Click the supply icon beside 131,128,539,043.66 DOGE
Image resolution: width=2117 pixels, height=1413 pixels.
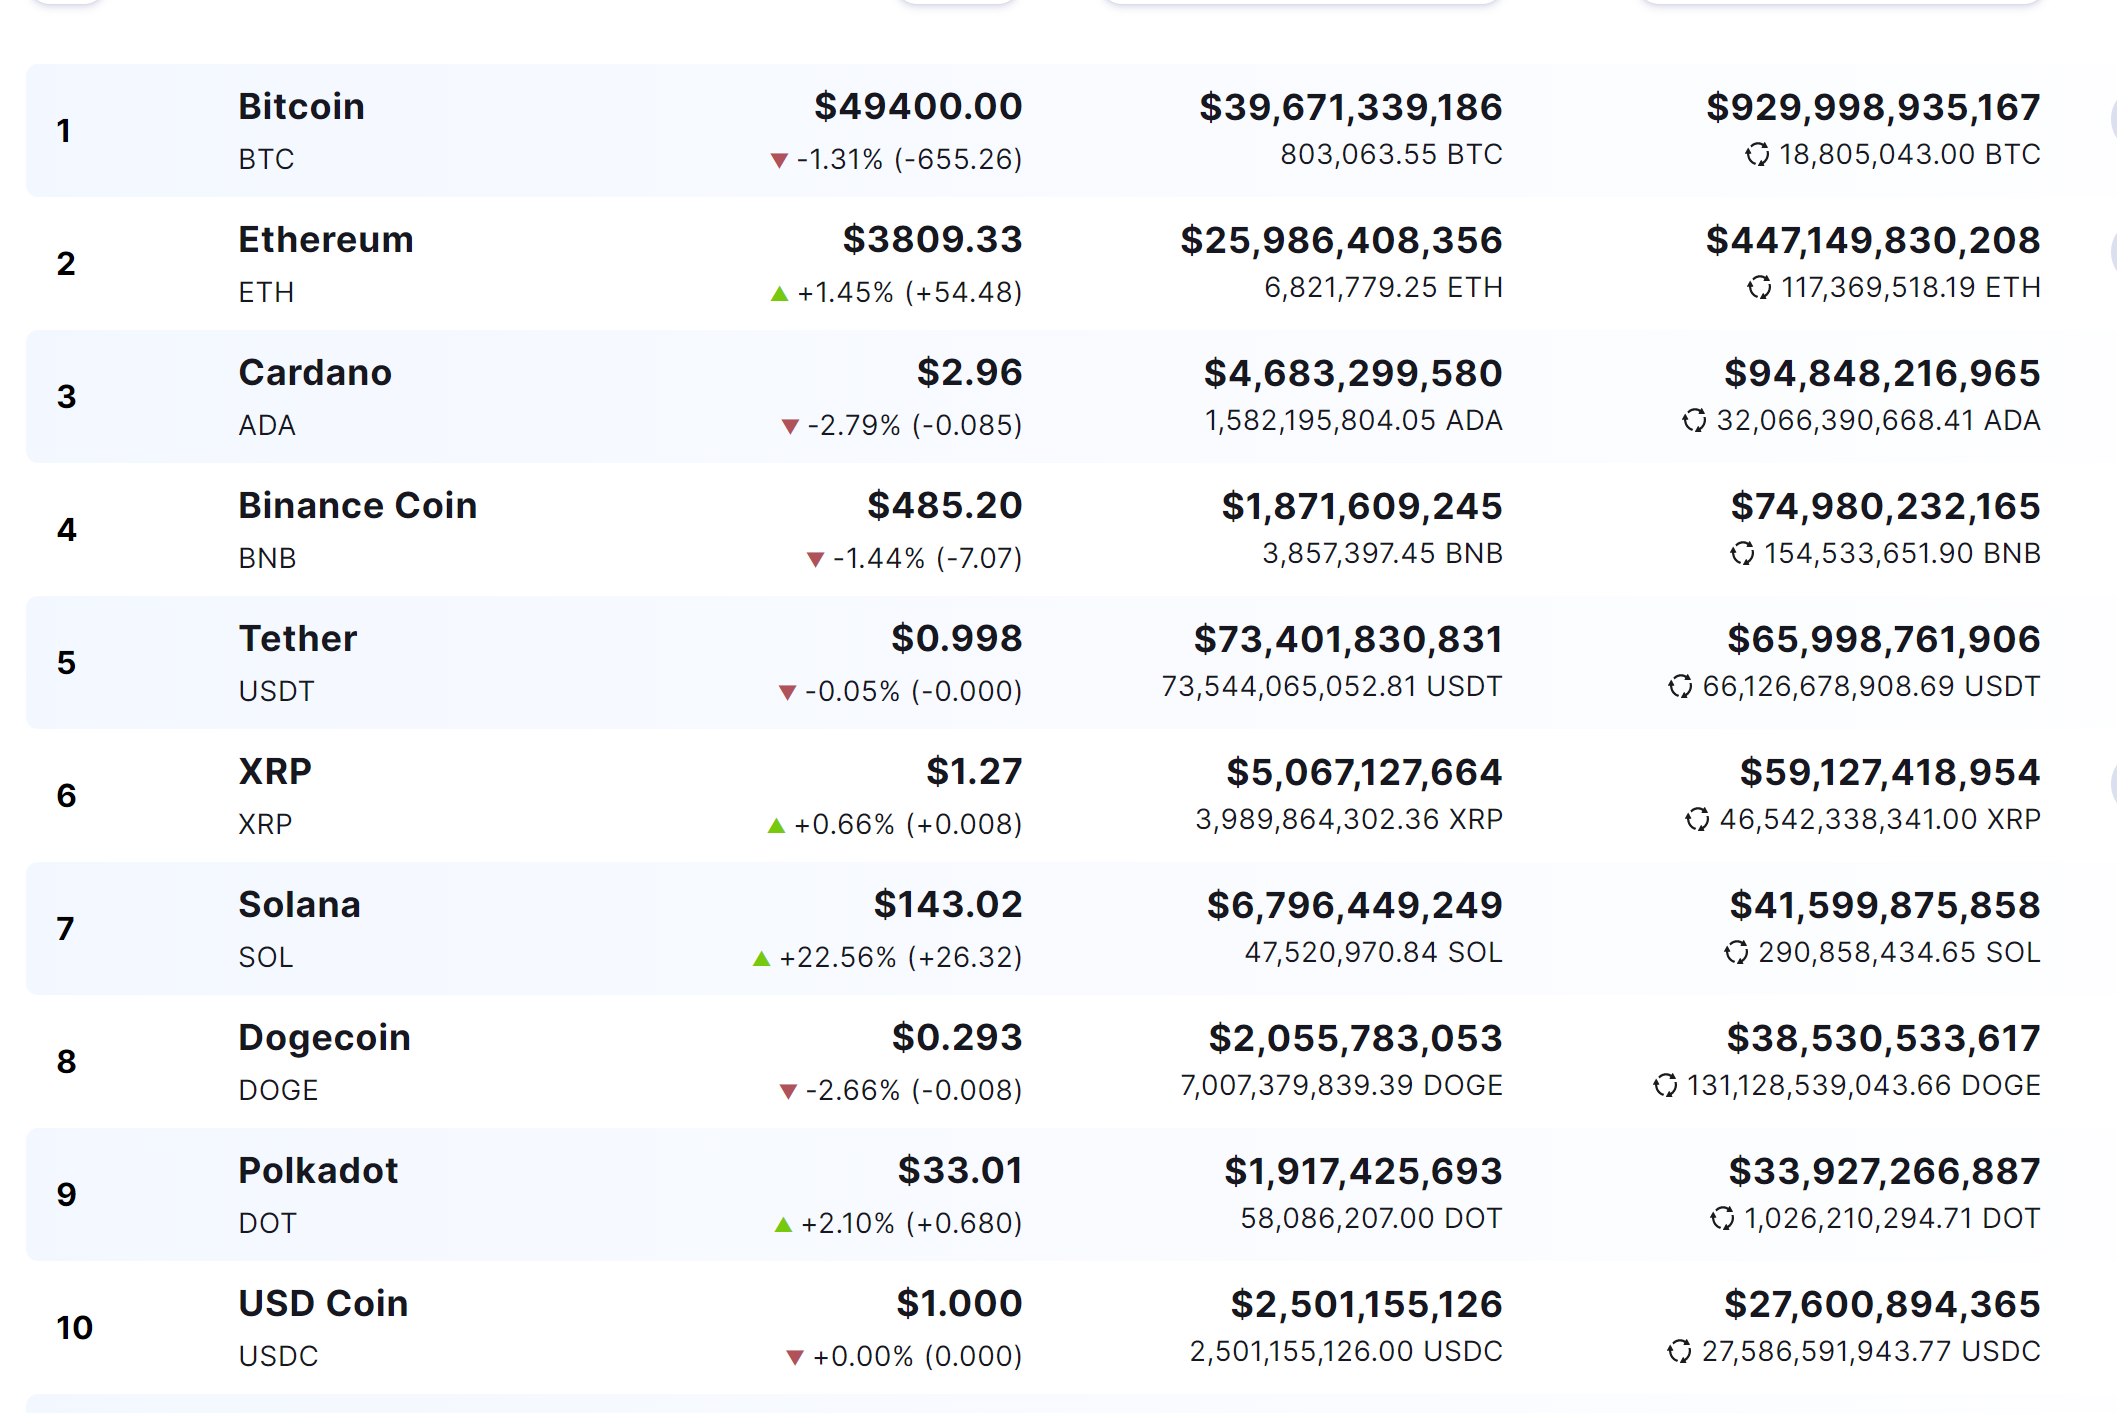coord(1665,1086)
